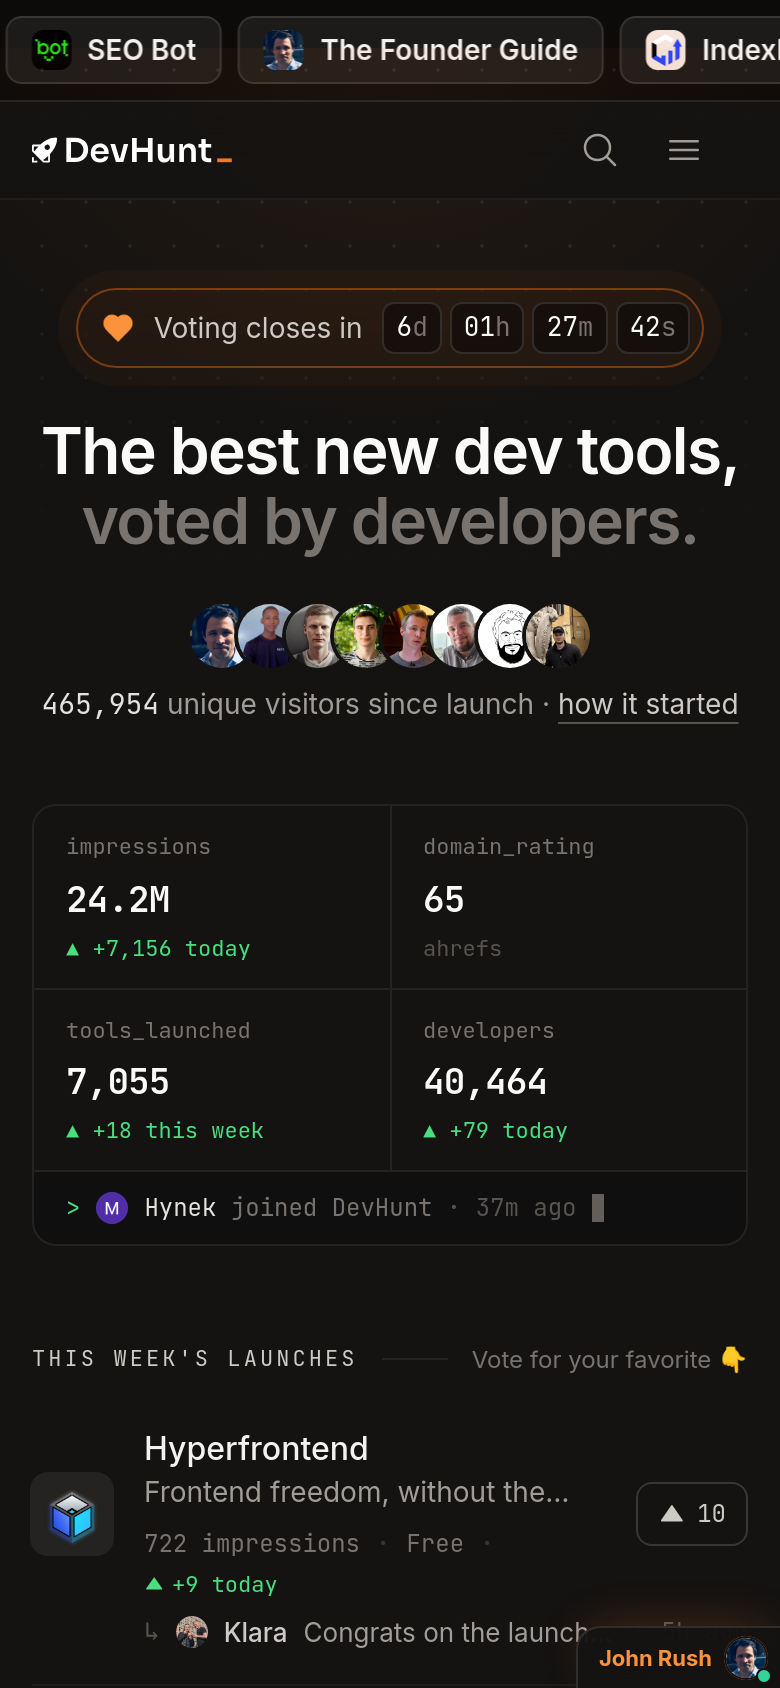Click 'Frontend freedom, without the...' description
The image size is (780, 1688).
point(357,1492)
